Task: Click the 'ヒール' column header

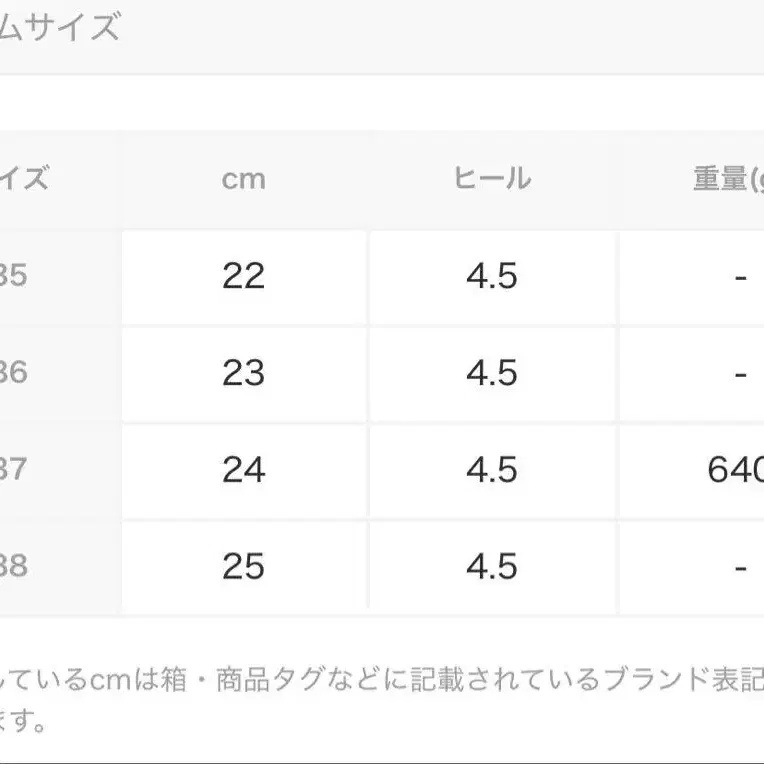Action: [492, 179]
